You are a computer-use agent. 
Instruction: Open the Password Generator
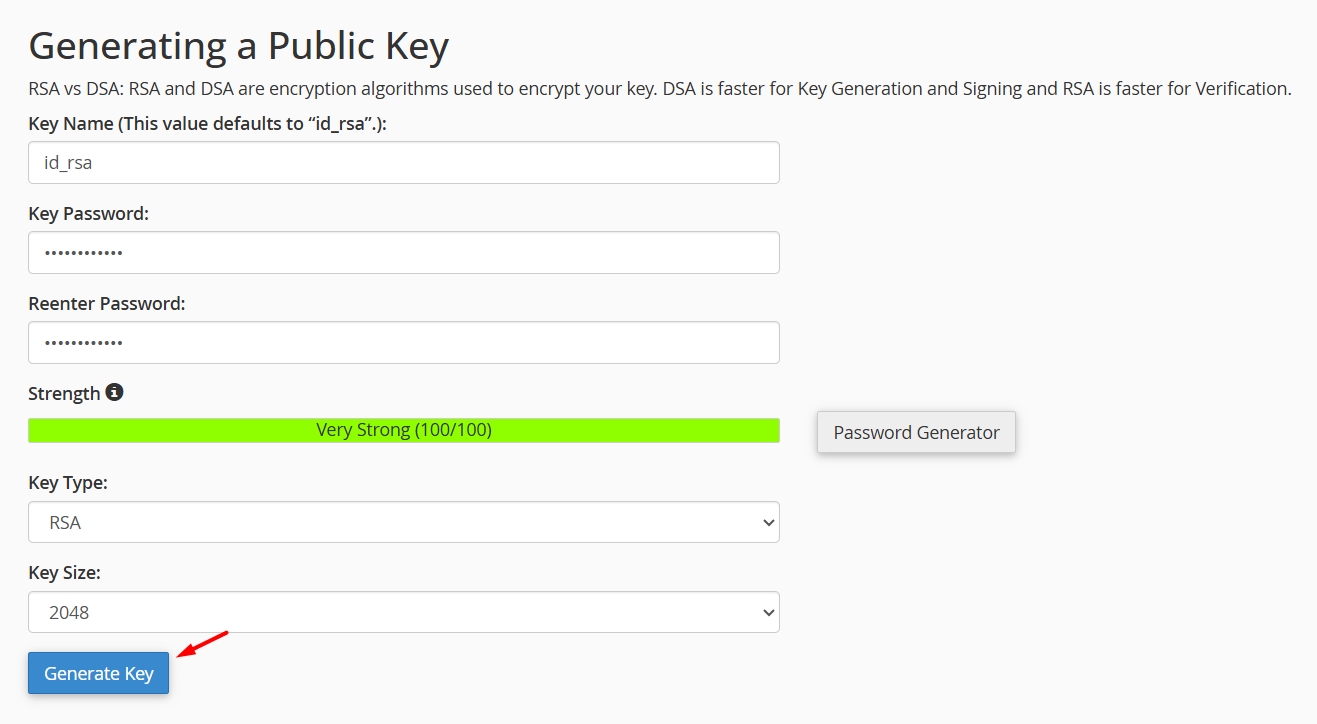(916, 432)
